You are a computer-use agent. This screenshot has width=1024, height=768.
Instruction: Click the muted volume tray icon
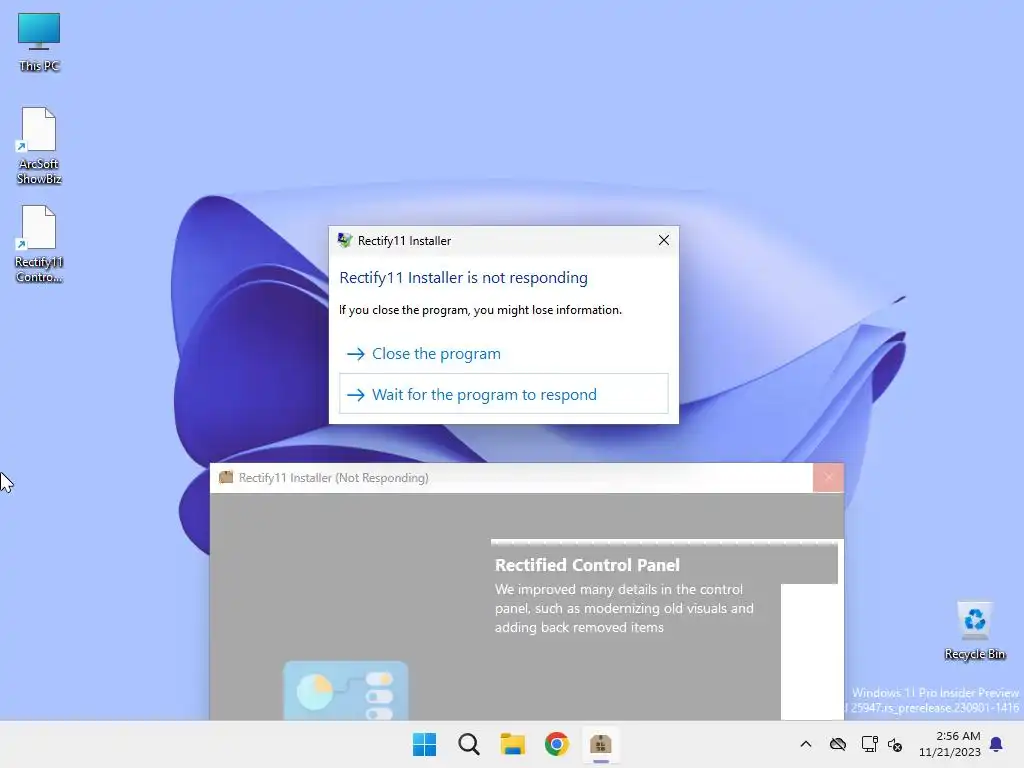(895, 744)
